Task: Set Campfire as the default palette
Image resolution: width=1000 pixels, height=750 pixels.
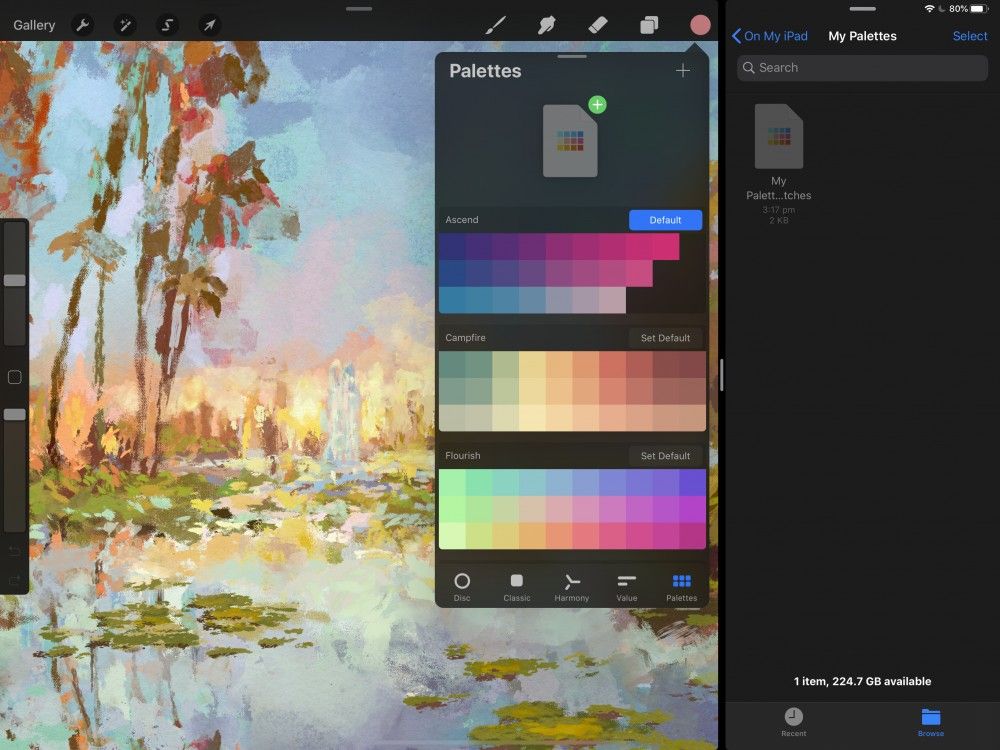Action: [665, 337]
